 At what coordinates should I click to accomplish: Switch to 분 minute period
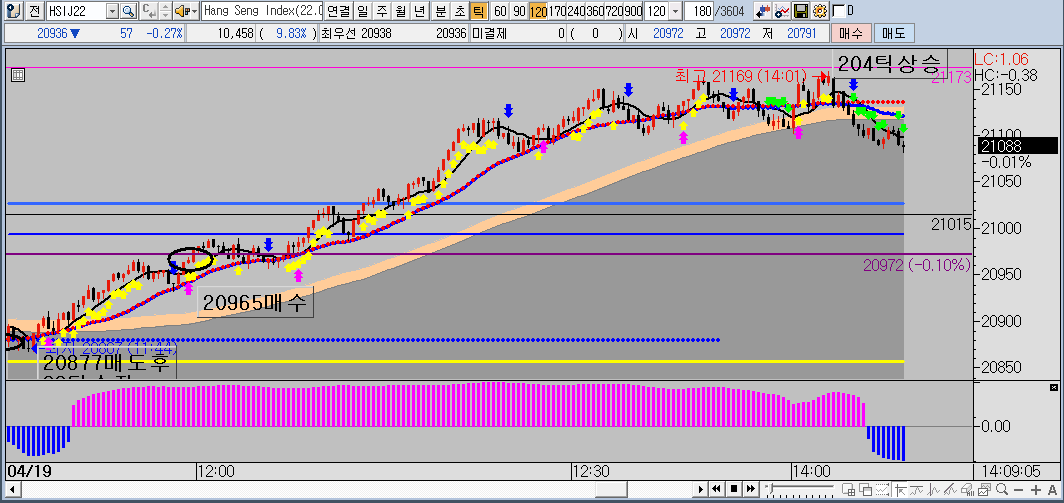pyautogui.click(x=440, y=11)
